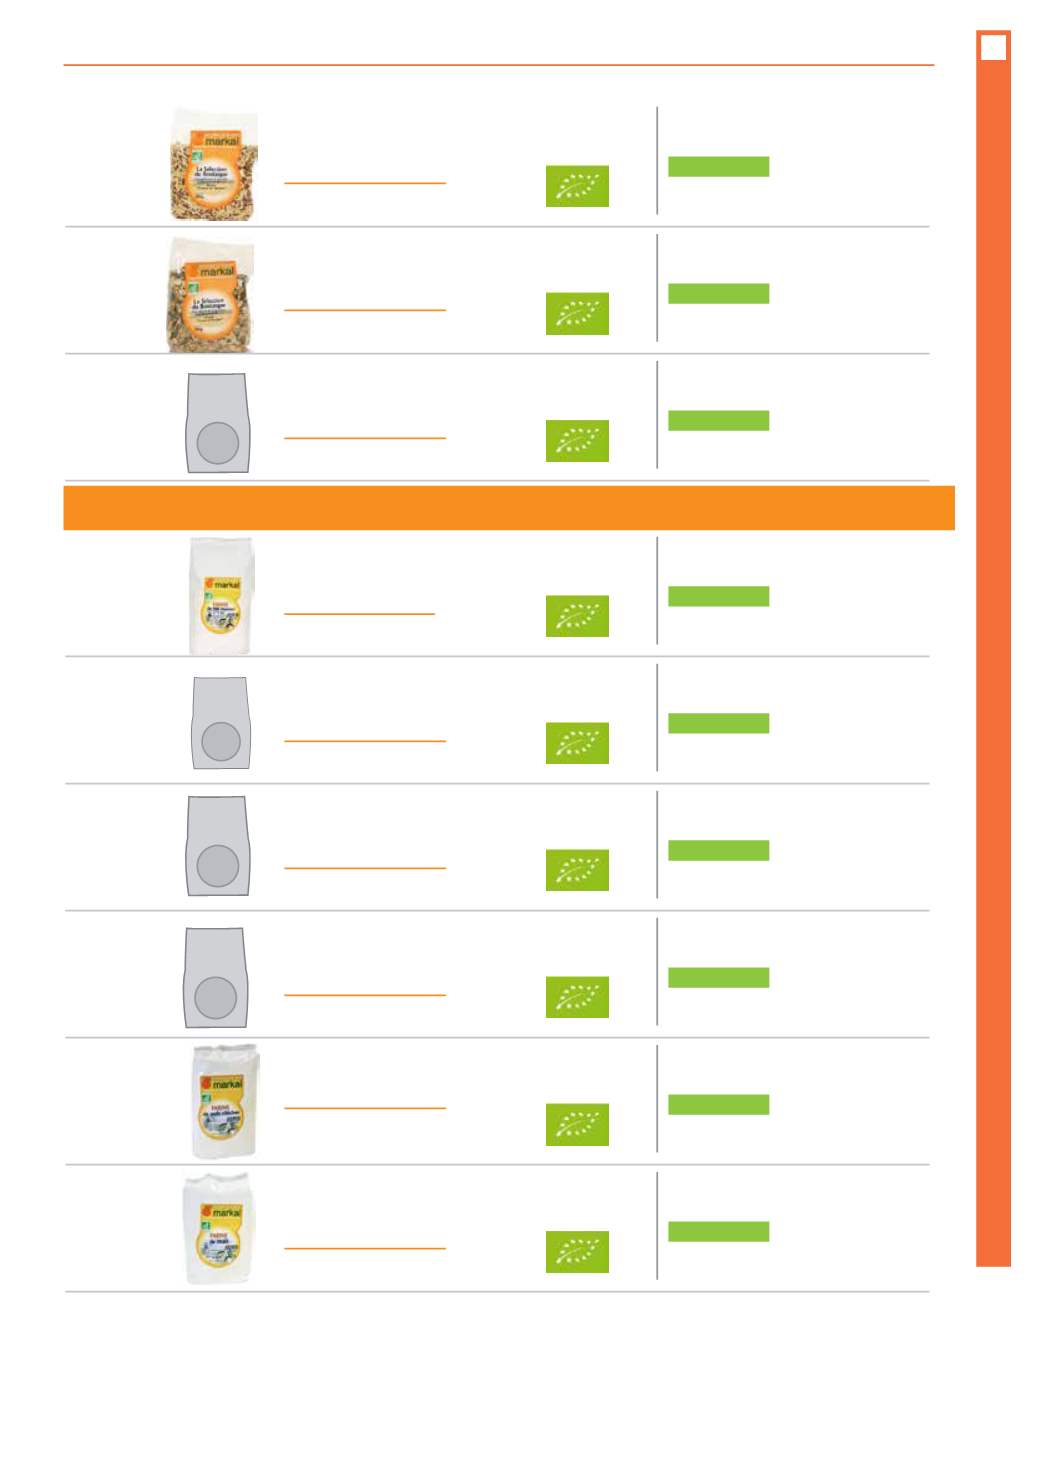Click the organic logo in the sixth product row
Viewport: 1040px width, 1471px height.
point(577,870)
